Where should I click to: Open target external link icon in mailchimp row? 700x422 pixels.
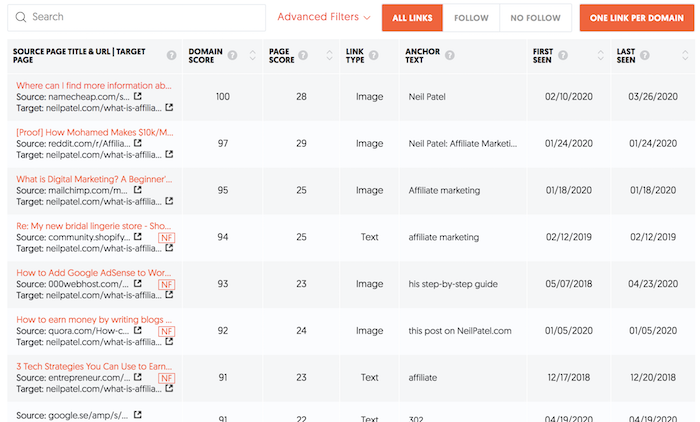(169, 201)
